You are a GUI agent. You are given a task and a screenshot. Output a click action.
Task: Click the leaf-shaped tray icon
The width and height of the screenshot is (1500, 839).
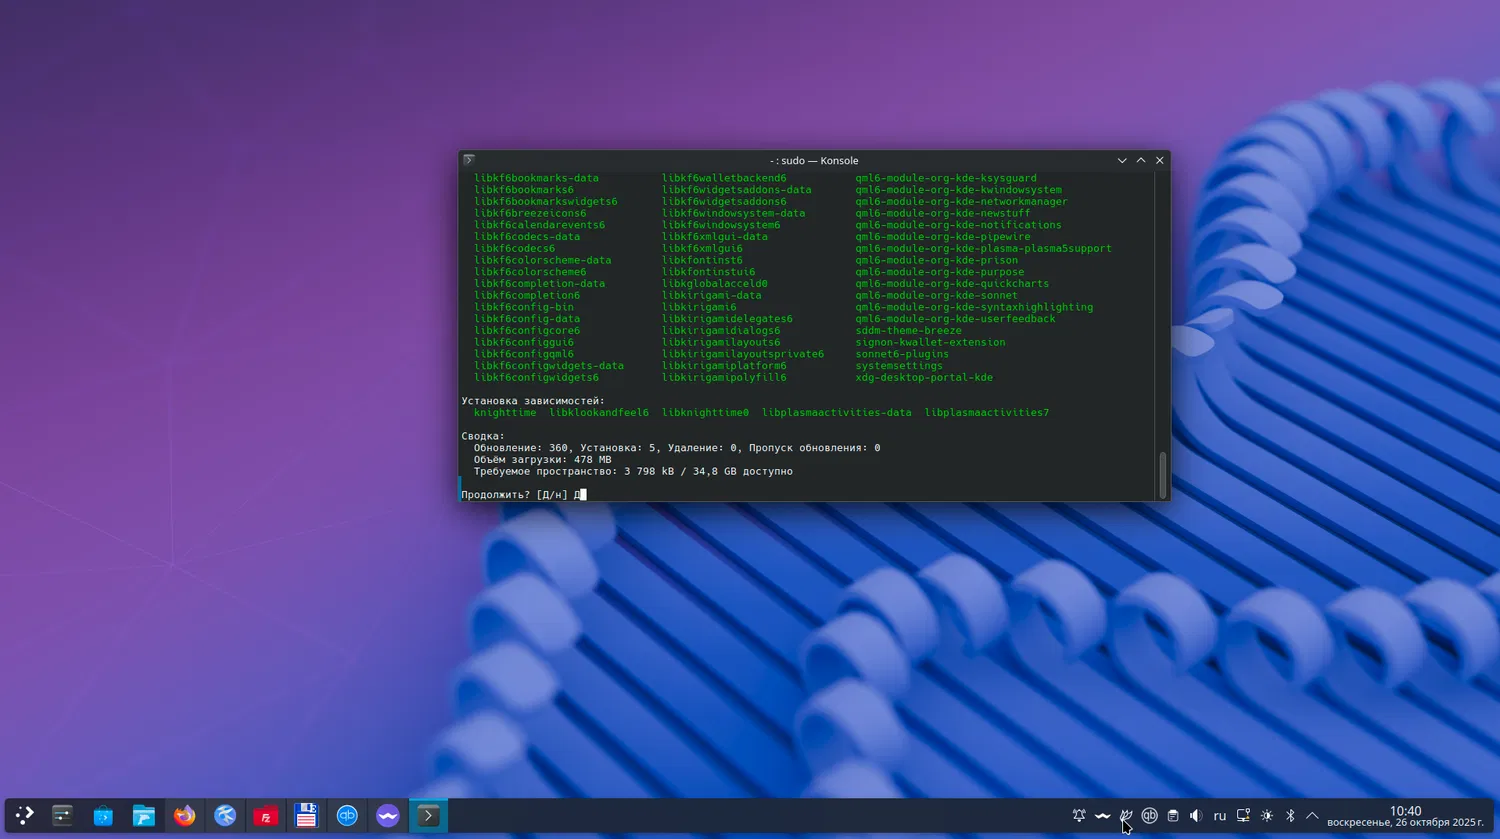tap(1126, 816)
